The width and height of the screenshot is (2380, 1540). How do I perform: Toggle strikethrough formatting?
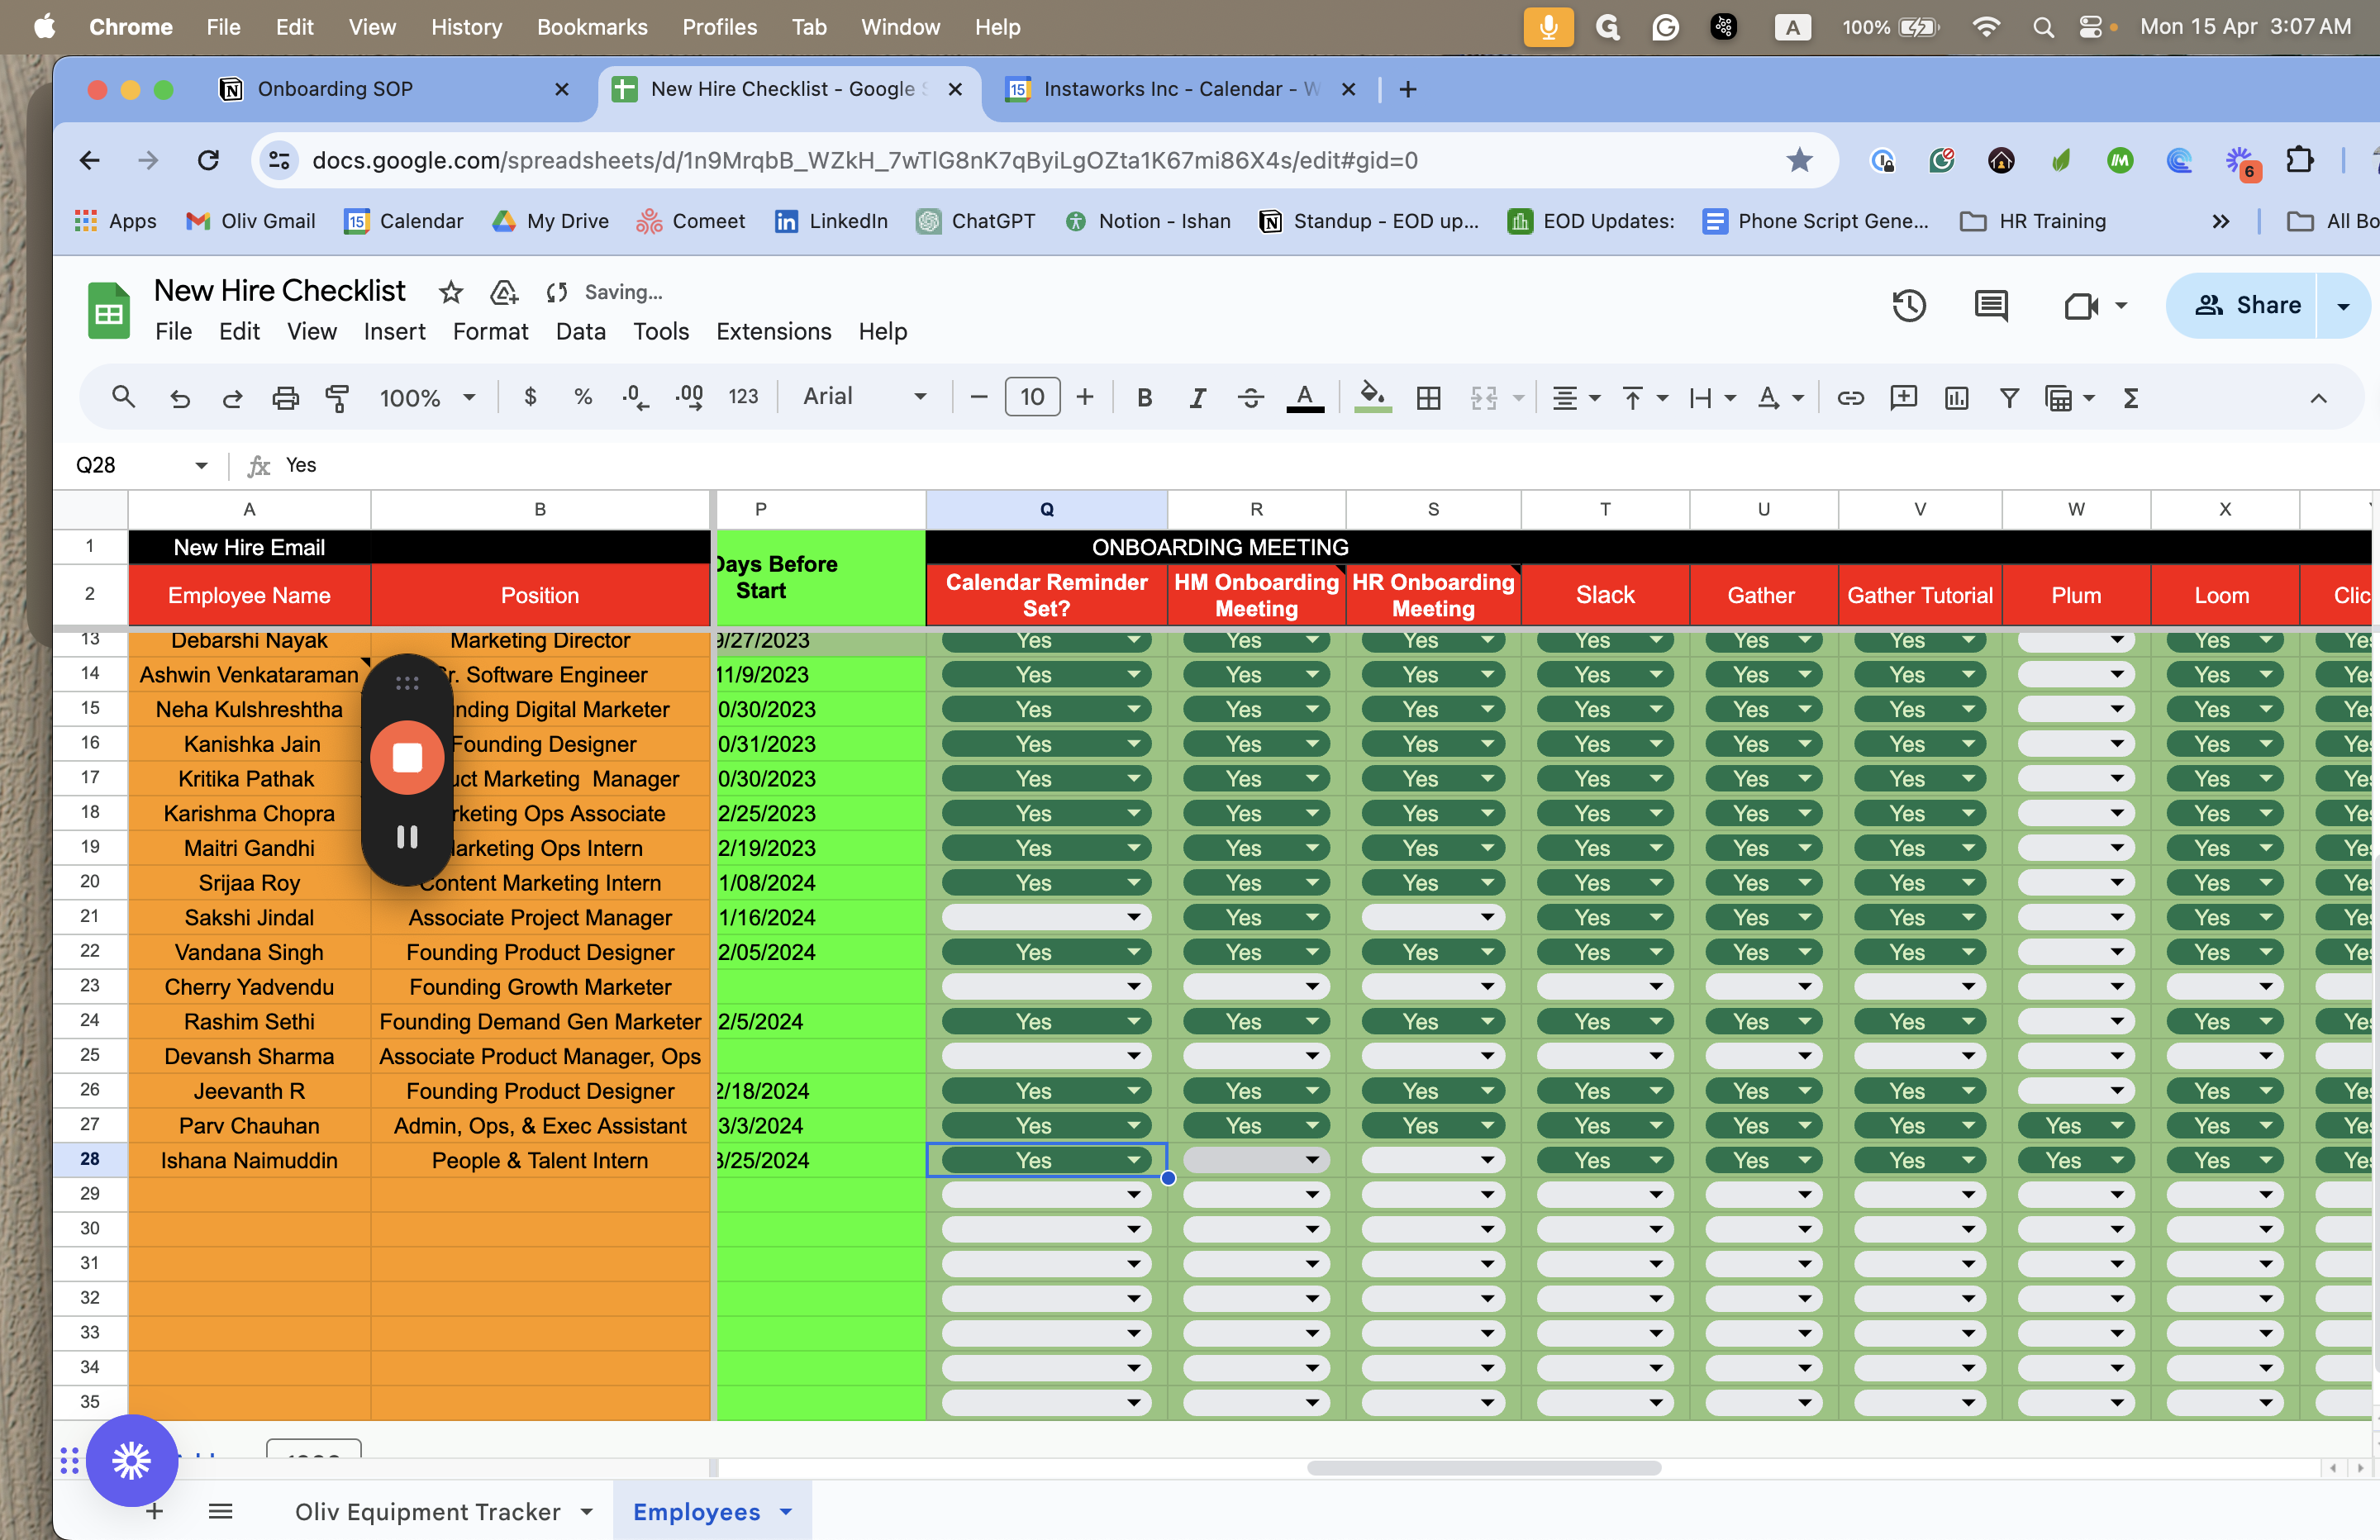(1250, 398)
